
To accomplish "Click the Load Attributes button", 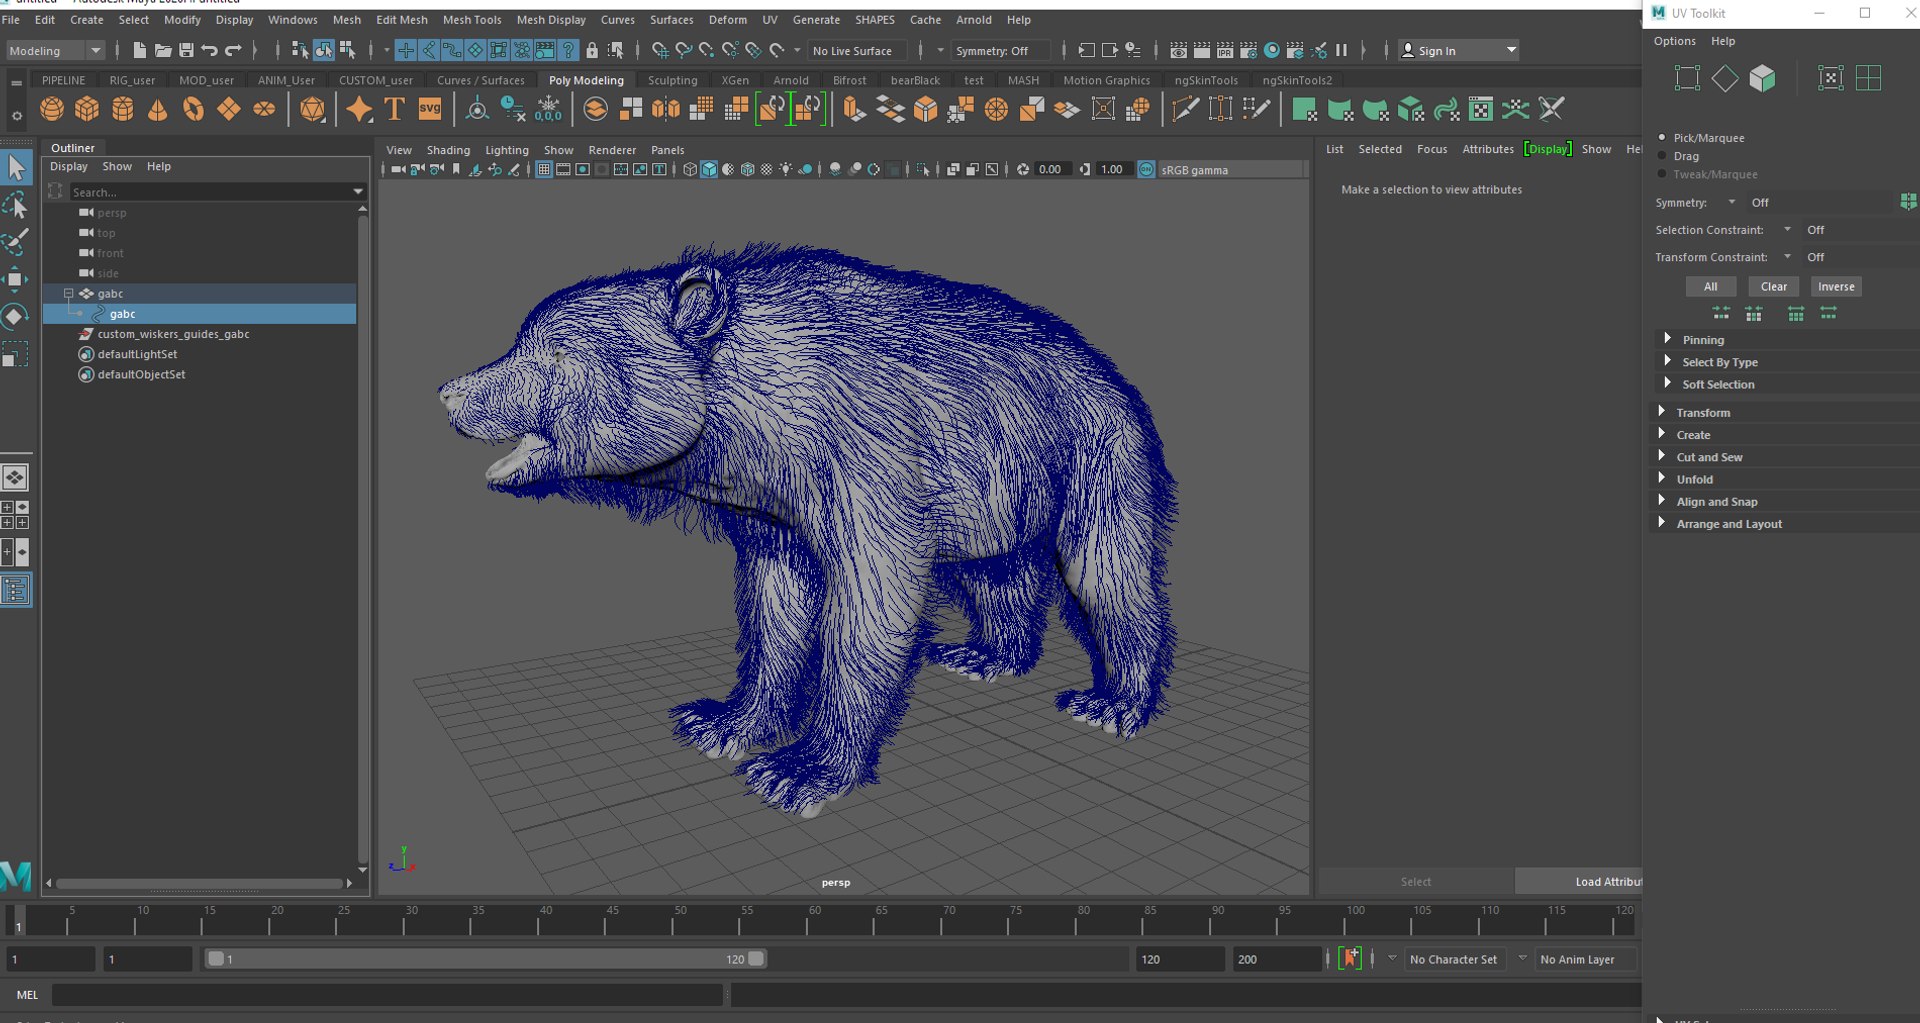I will point(1579,881).
